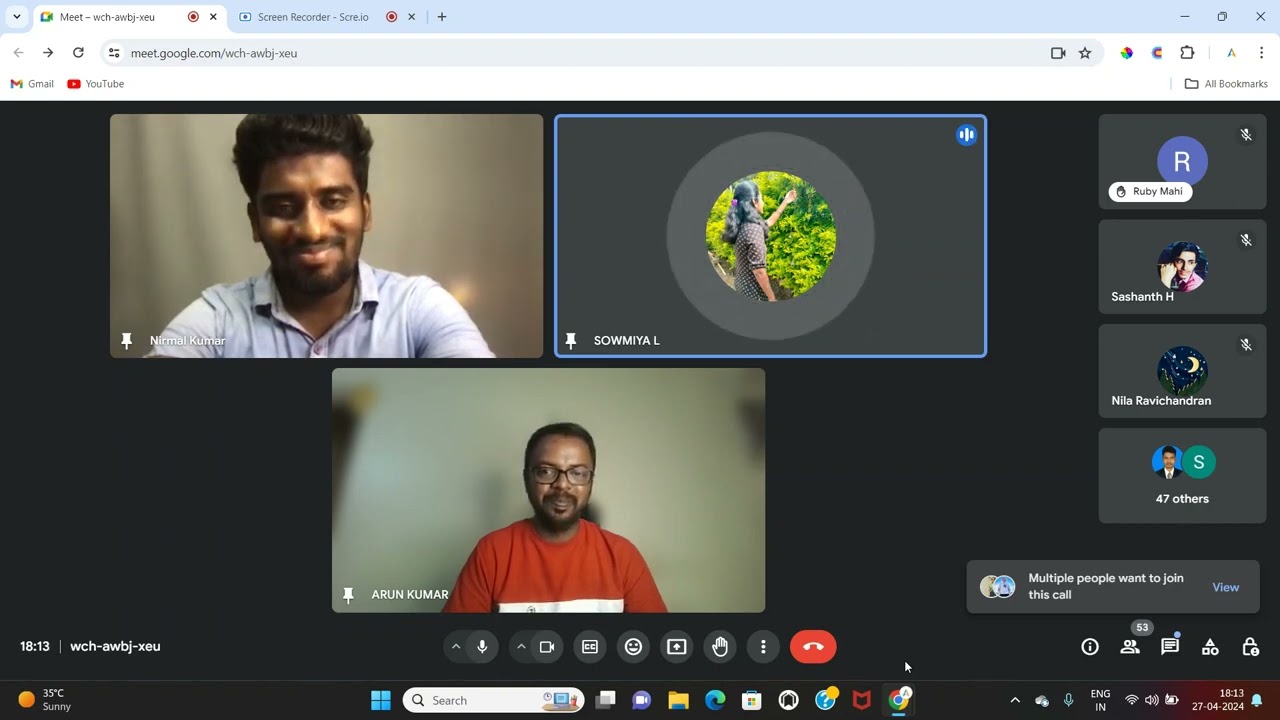Open the emoji reactions button
Viewport: 1280px width, 720px height.
[633, 647]
